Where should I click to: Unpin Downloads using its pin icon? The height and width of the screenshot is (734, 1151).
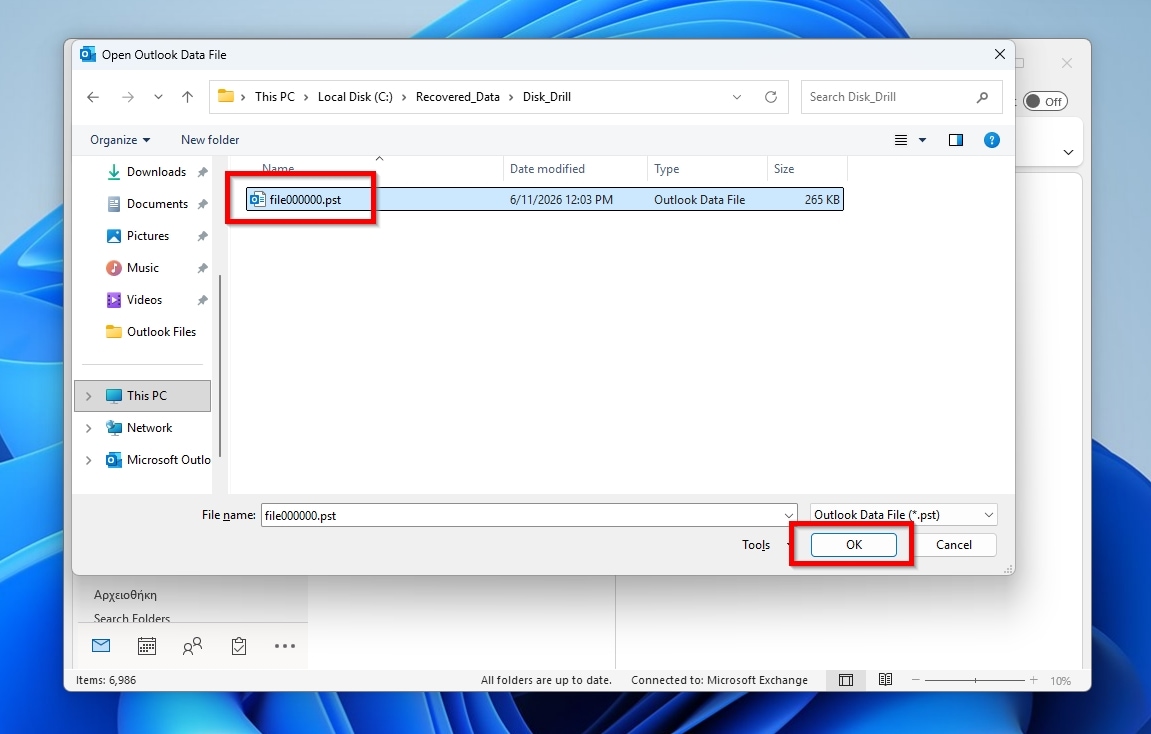pos(203,172)
